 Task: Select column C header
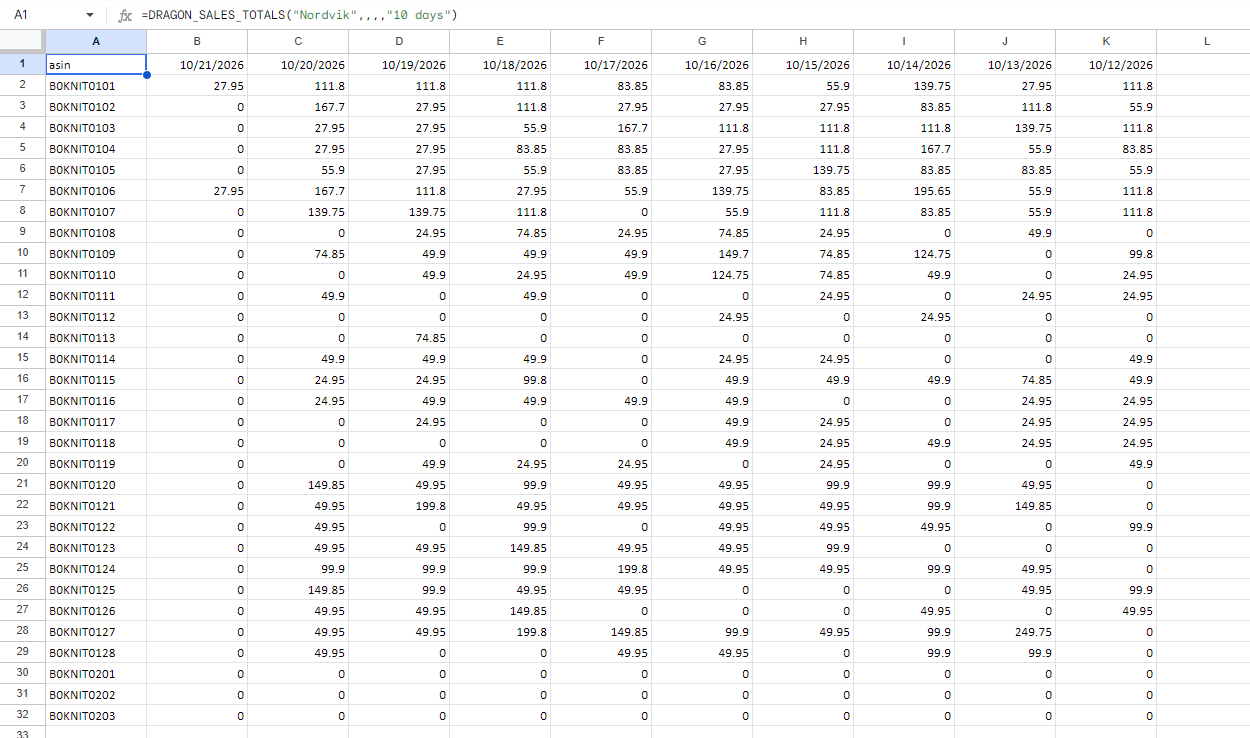298,41
